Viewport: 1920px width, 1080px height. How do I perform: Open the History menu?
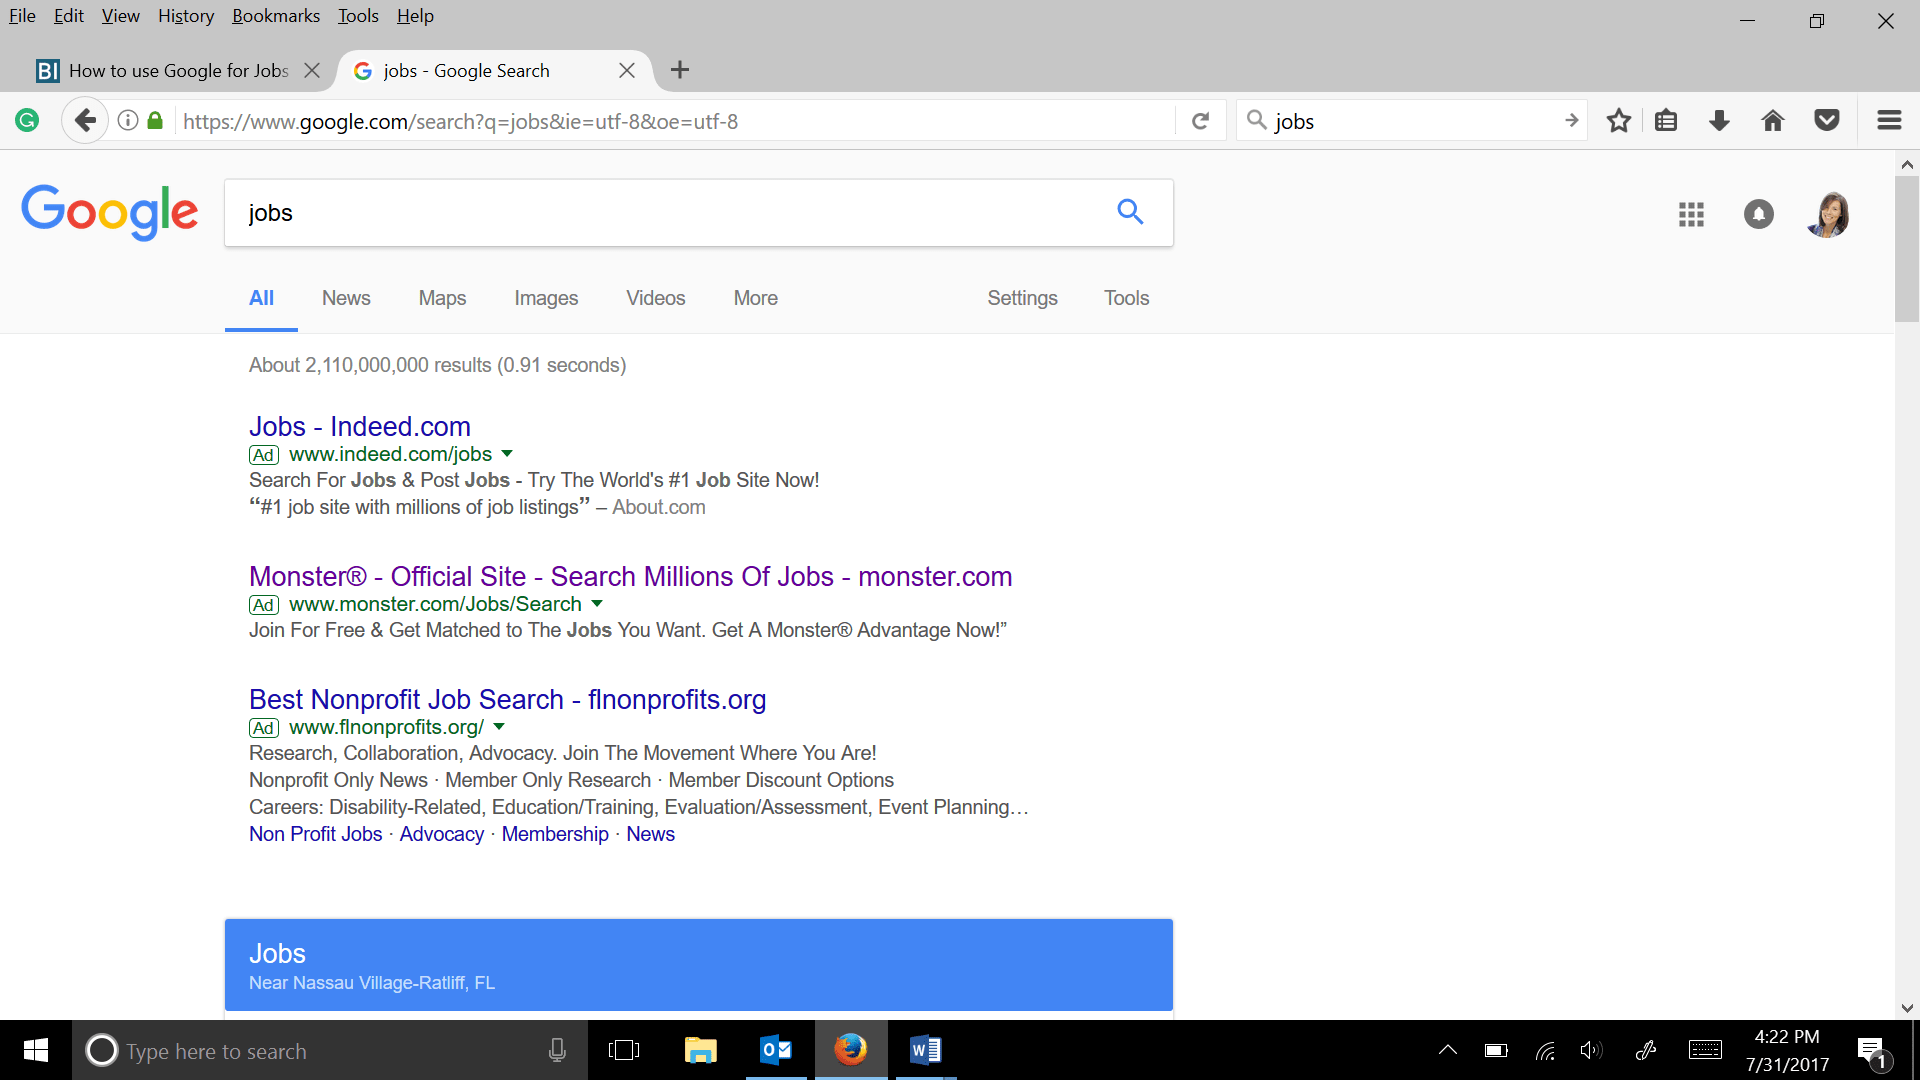[x=185, y=16]
